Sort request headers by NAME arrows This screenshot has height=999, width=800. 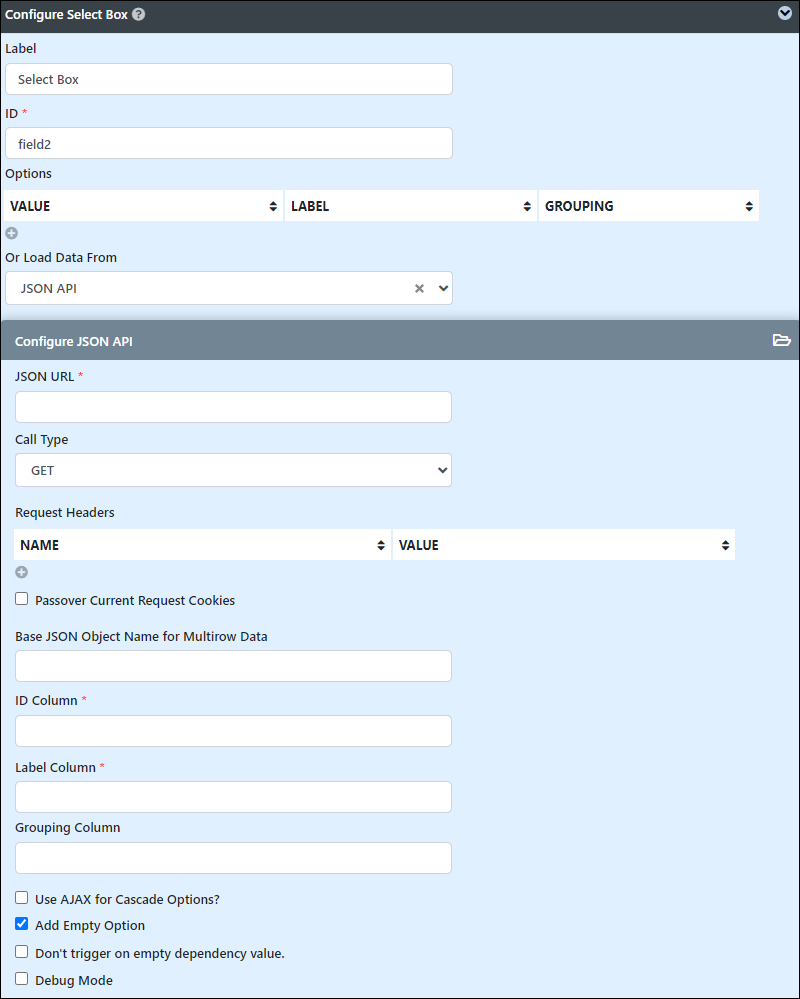click(x=381, y=545)
